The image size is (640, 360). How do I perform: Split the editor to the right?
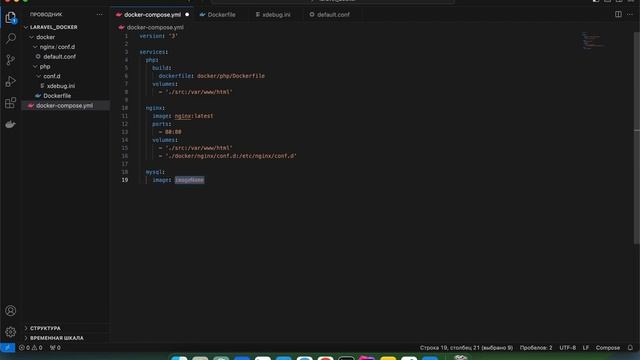[x=618, y=14]
